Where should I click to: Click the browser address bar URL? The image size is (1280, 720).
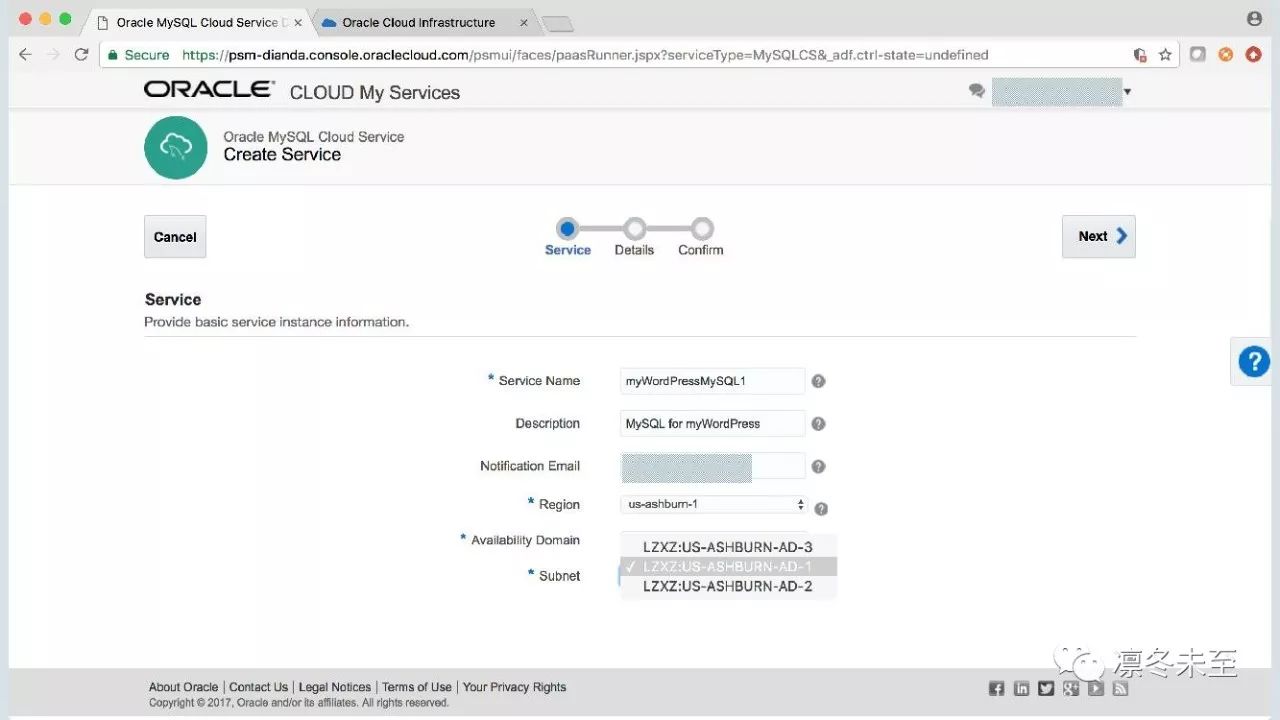tap(585, 55)
